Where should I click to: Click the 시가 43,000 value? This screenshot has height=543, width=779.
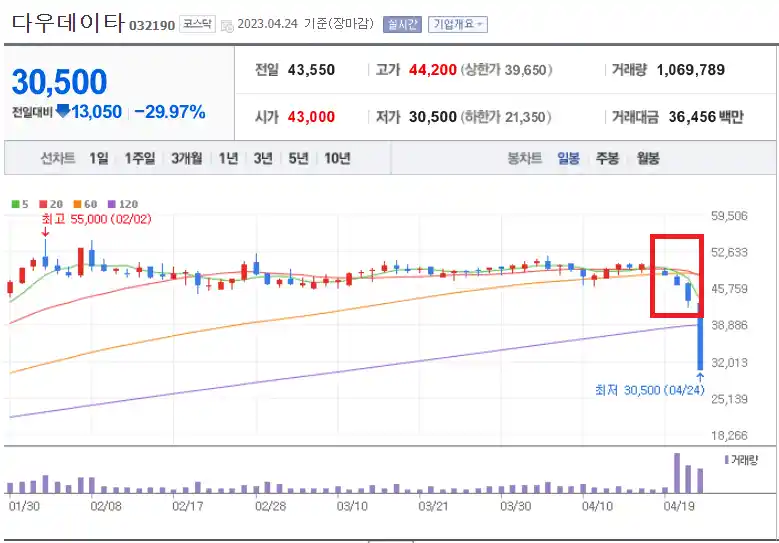tap(311, 117)
